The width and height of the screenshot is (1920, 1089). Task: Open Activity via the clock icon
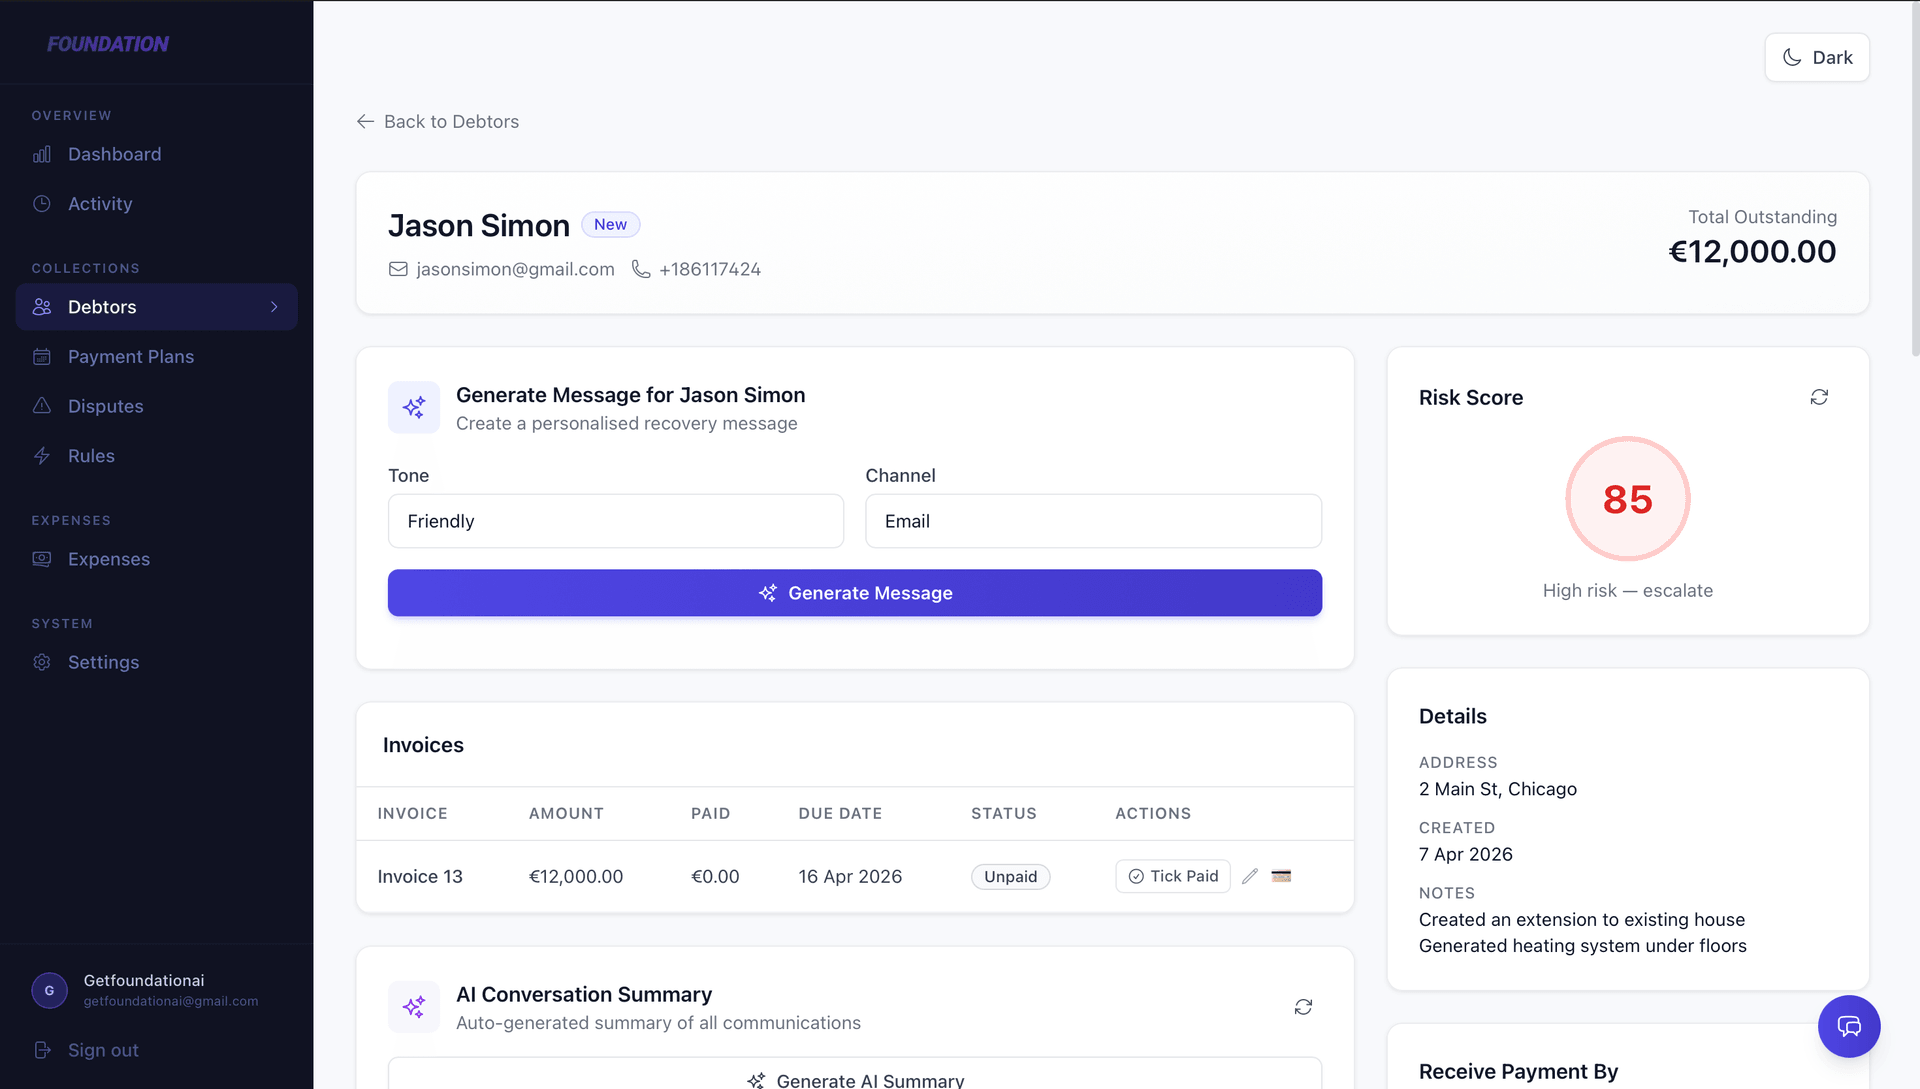coord(41,203)
